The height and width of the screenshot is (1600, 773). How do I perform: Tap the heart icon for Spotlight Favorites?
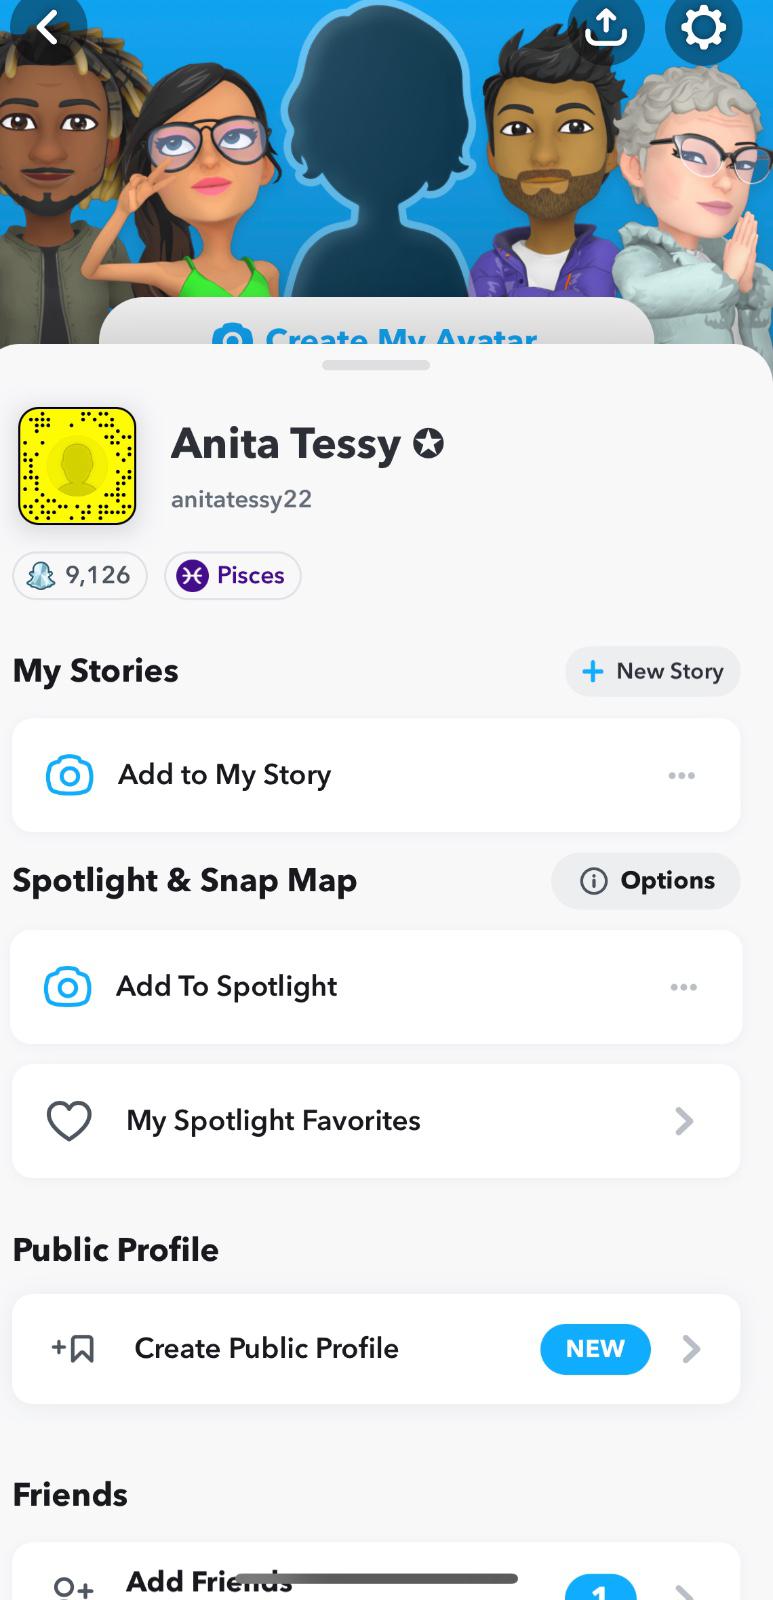pos(69,1121)
